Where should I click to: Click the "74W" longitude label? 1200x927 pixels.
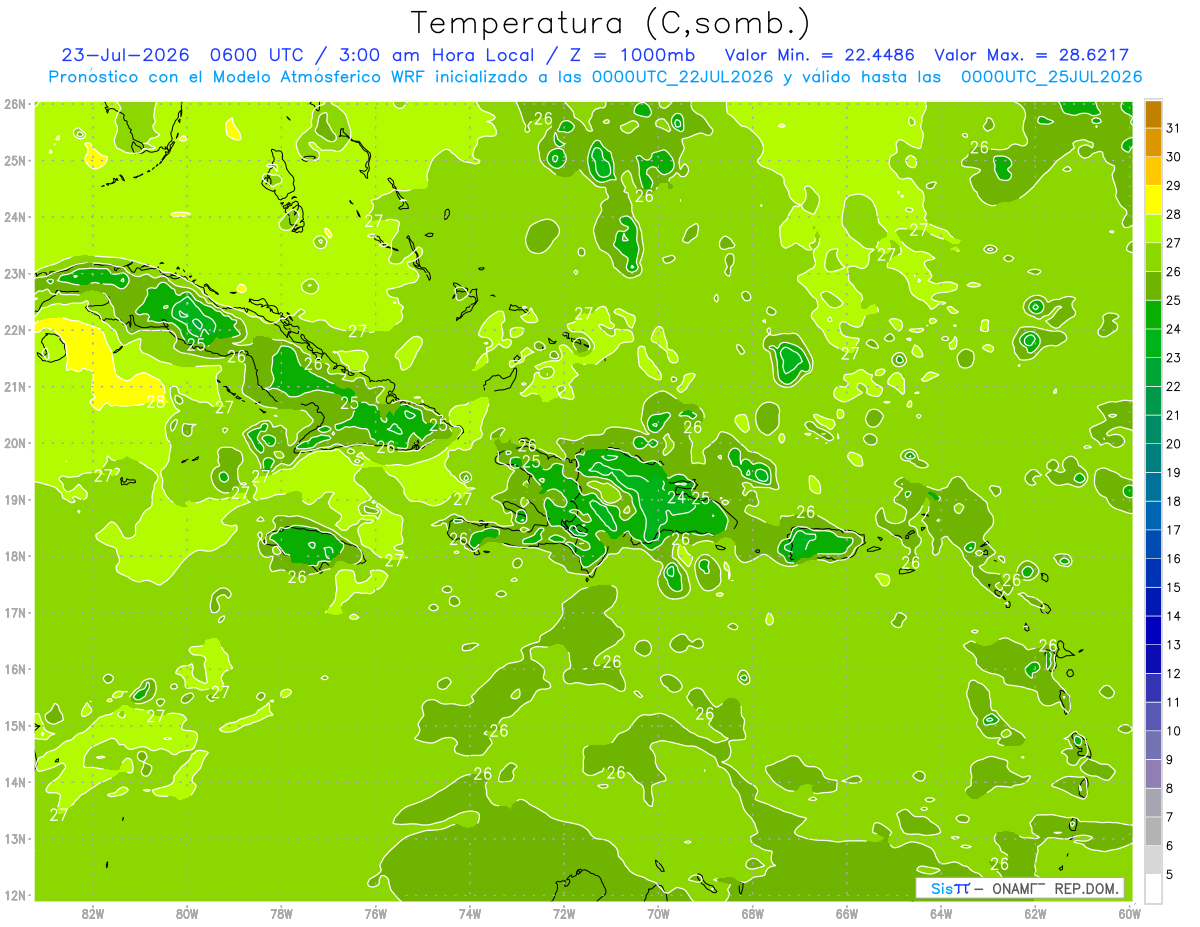(470, 913)
